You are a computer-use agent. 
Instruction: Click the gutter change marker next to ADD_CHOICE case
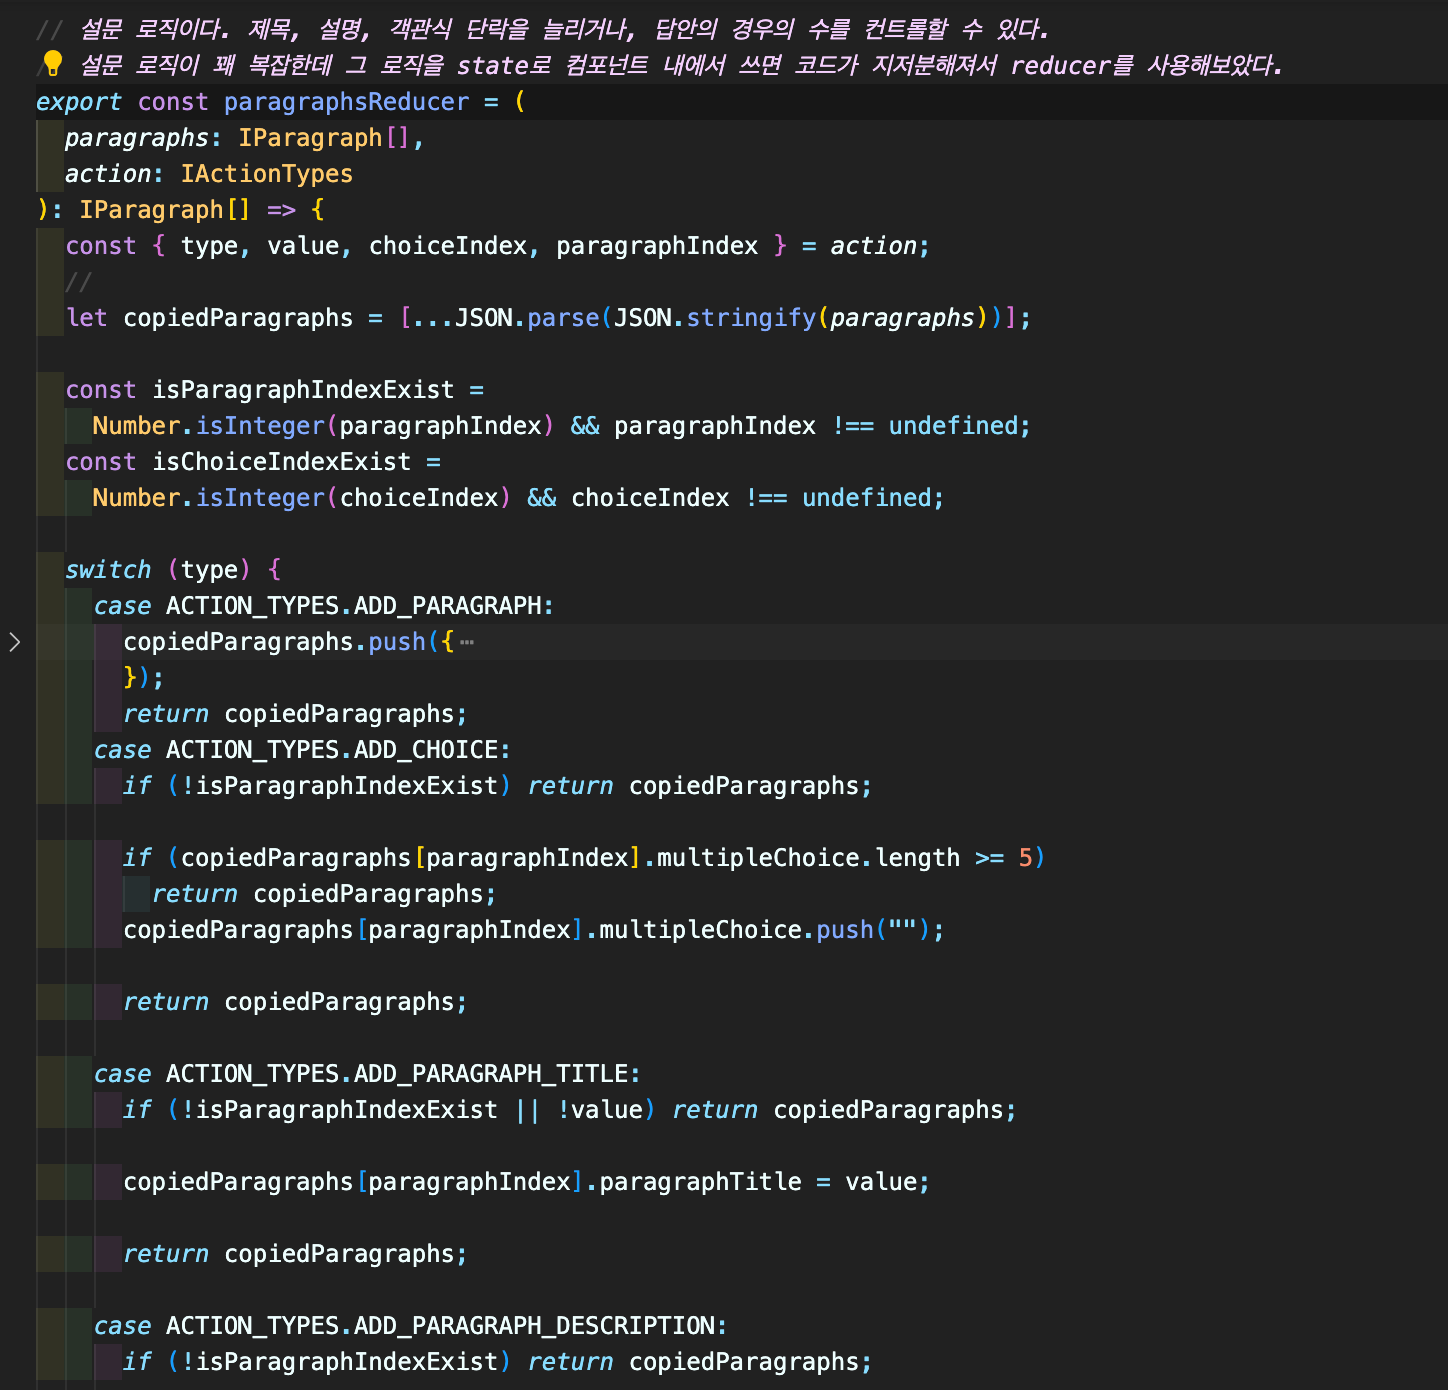(x=51, y=750)
